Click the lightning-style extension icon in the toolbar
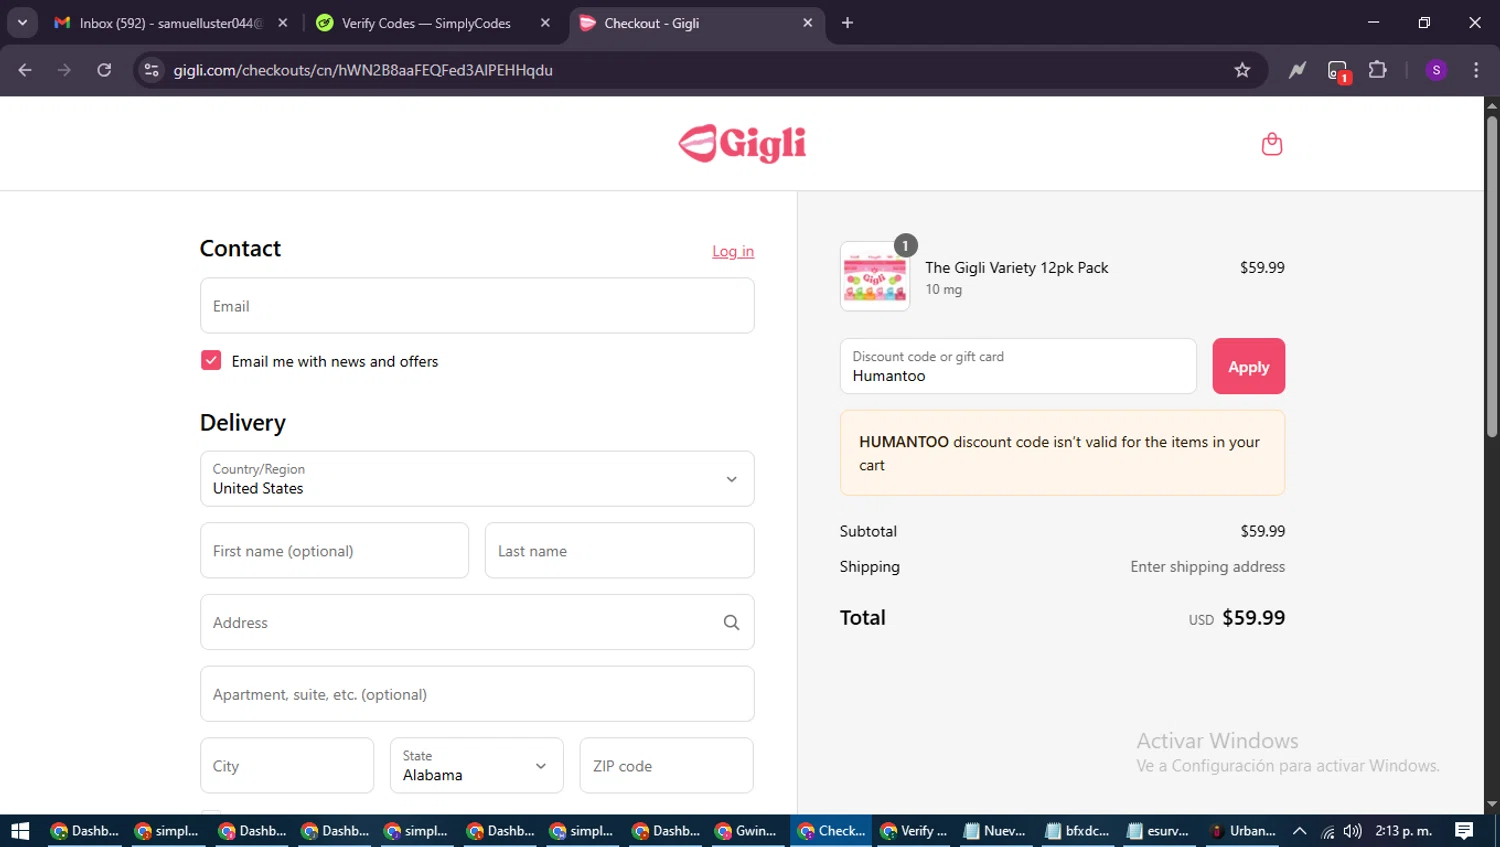Viewport: 1500px width, 847px height. point(1297,70)
